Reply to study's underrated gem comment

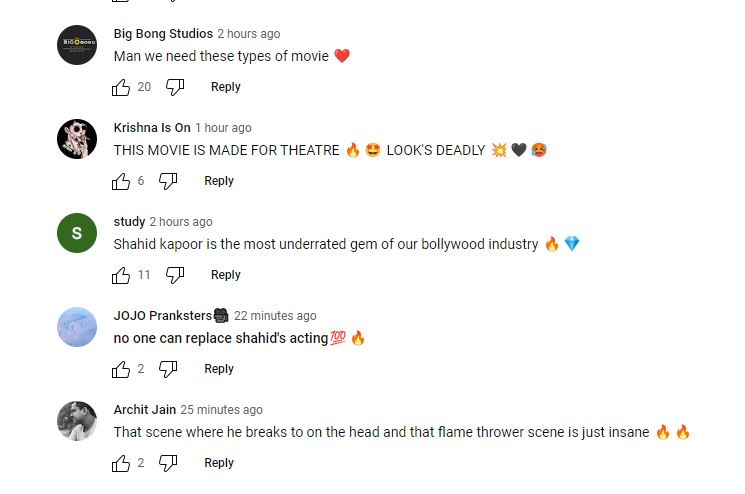[x=225, y=275]
